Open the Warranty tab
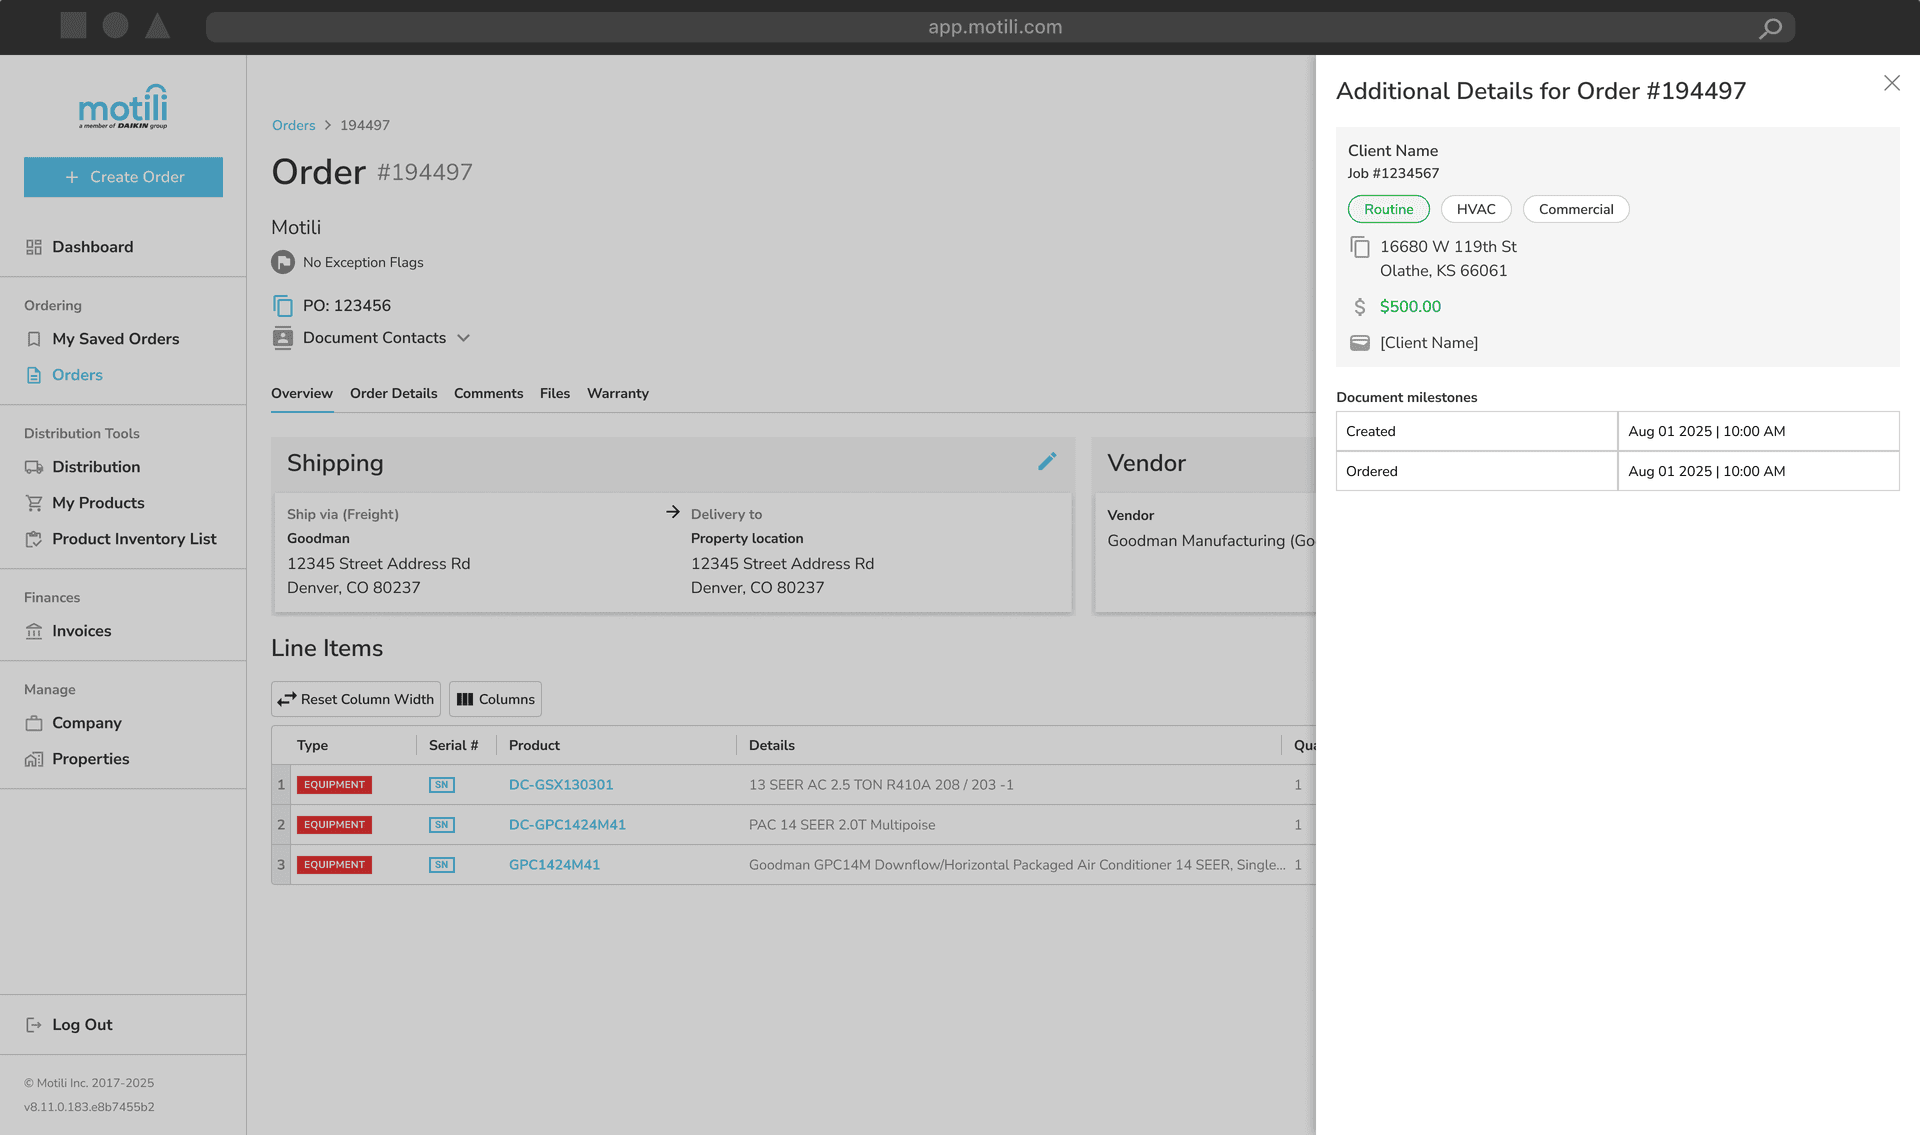Image resolution: width=1920 pixels, height=1135 pixels. pyautogui.click(x=617, y=393)
